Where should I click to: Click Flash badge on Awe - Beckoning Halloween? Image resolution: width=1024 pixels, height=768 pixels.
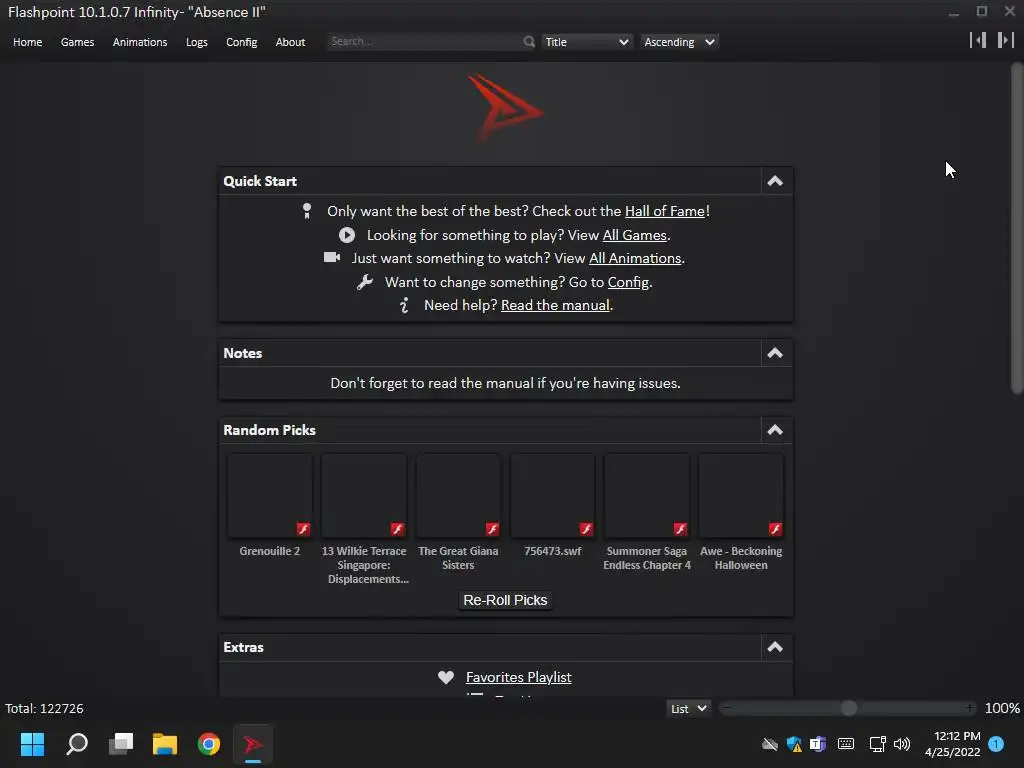(x=775, y=528)
